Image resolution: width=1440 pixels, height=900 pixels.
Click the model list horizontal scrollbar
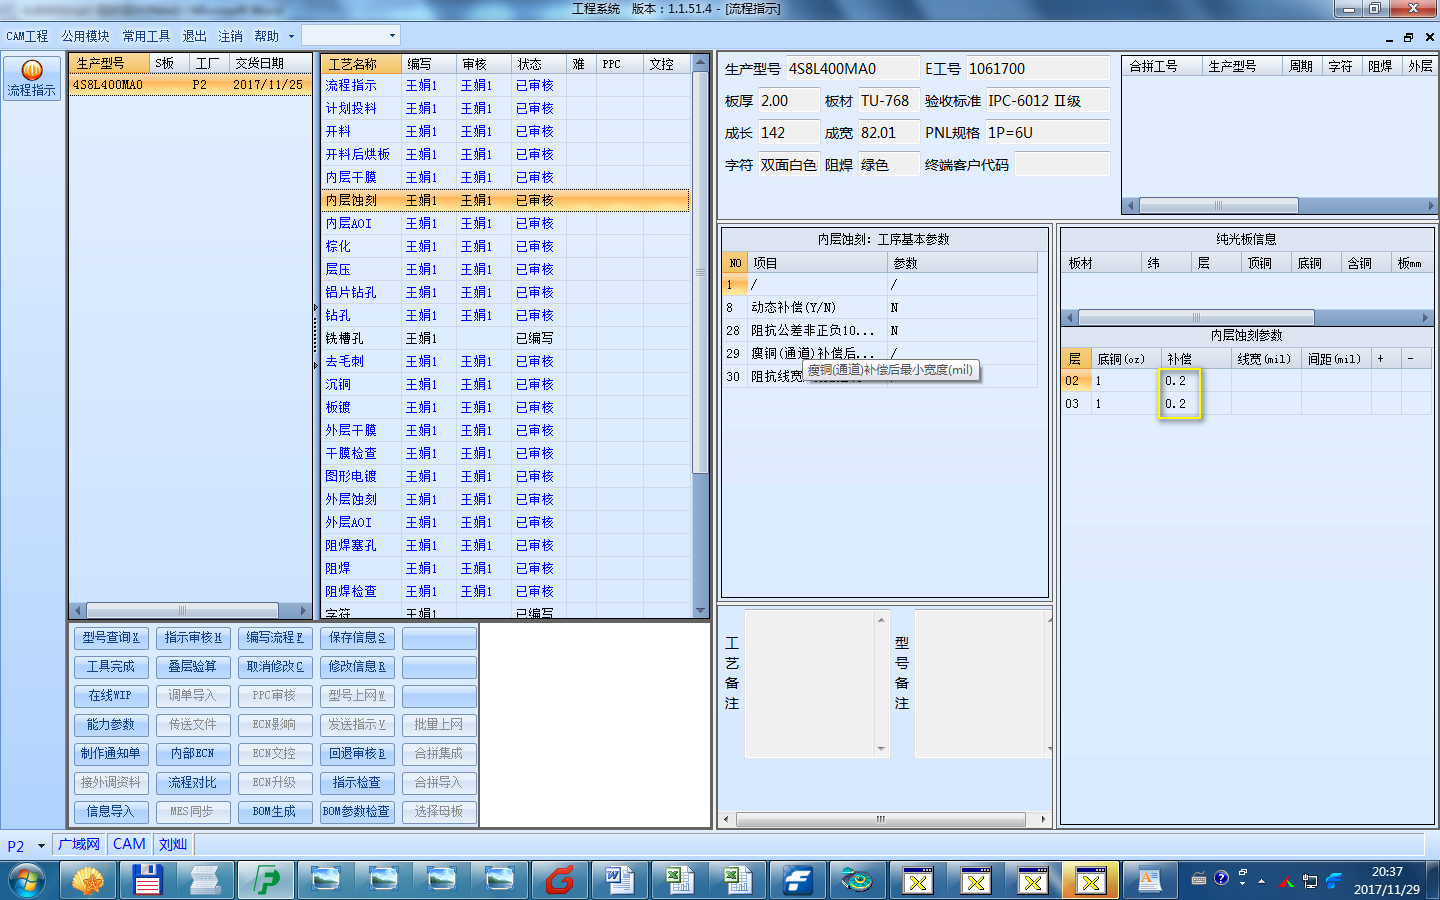190,610
